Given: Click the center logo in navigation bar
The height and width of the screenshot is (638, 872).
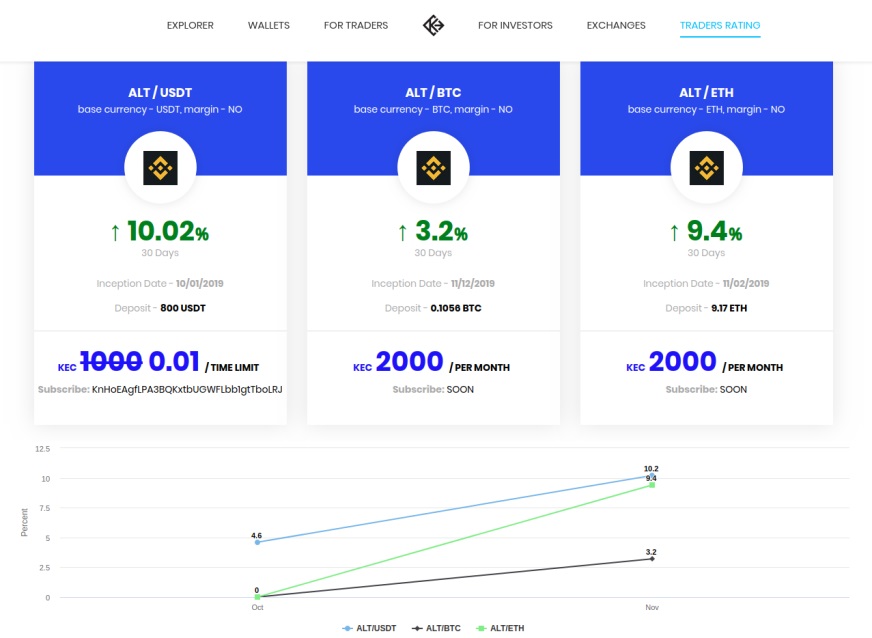Looking at the screenshot, I should point(433,26).
